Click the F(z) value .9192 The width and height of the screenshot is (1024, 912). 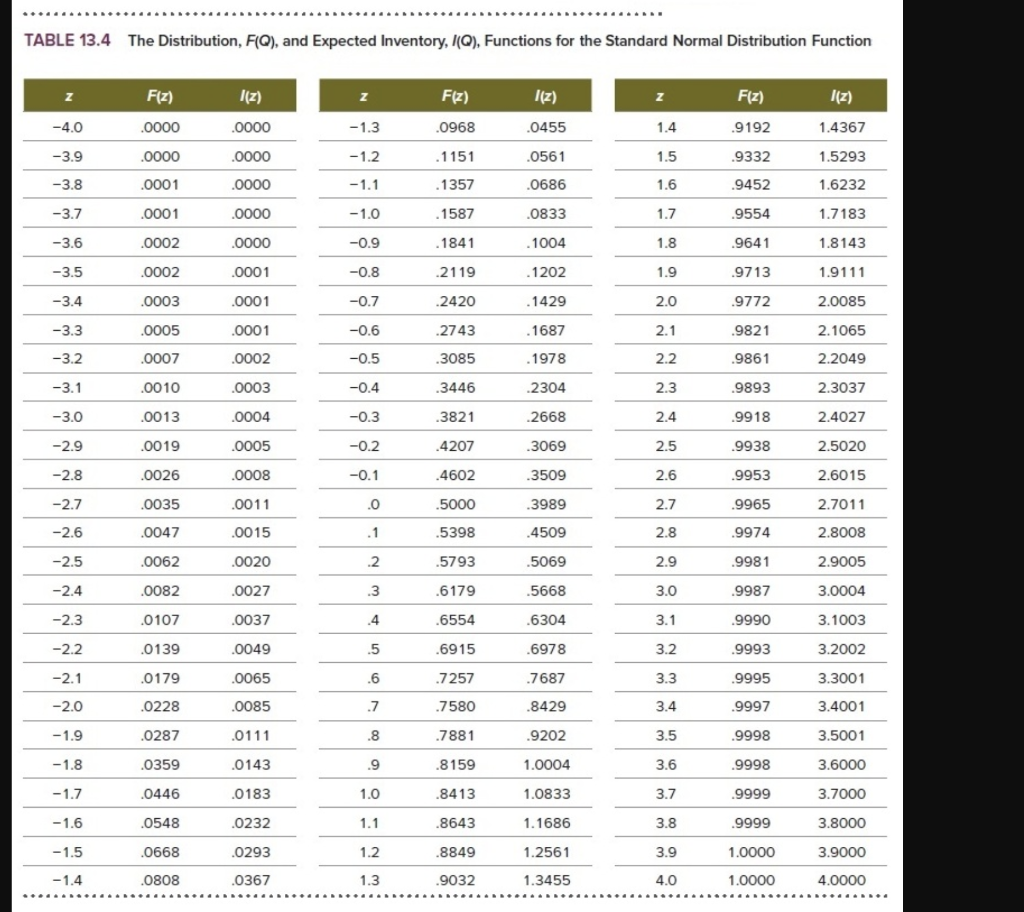[x=751, y=127]
